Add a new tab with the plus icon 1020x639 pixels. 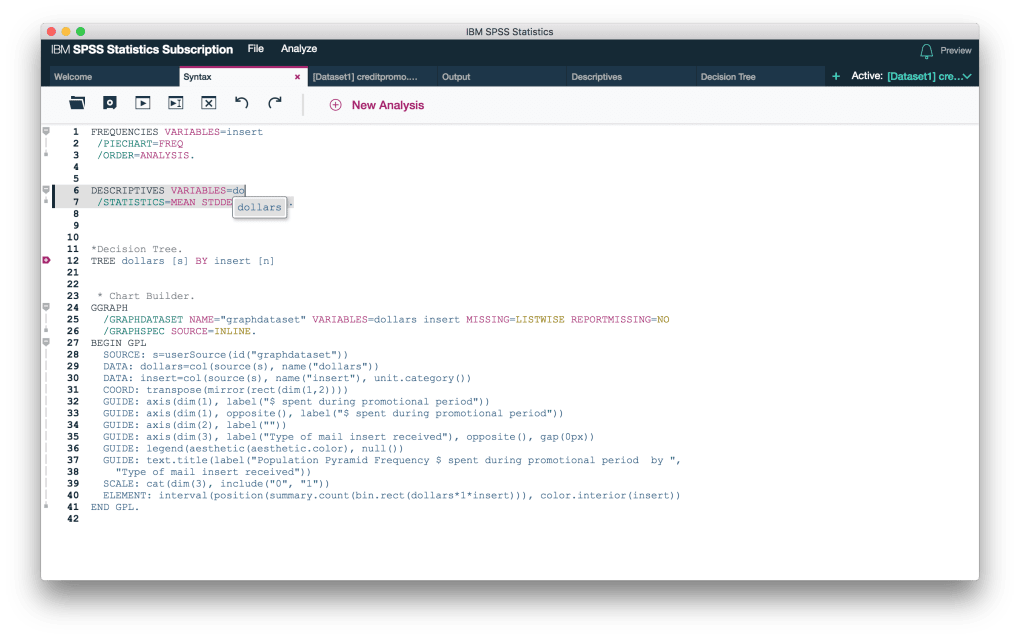pyautogui.click(x=836, y=76)
